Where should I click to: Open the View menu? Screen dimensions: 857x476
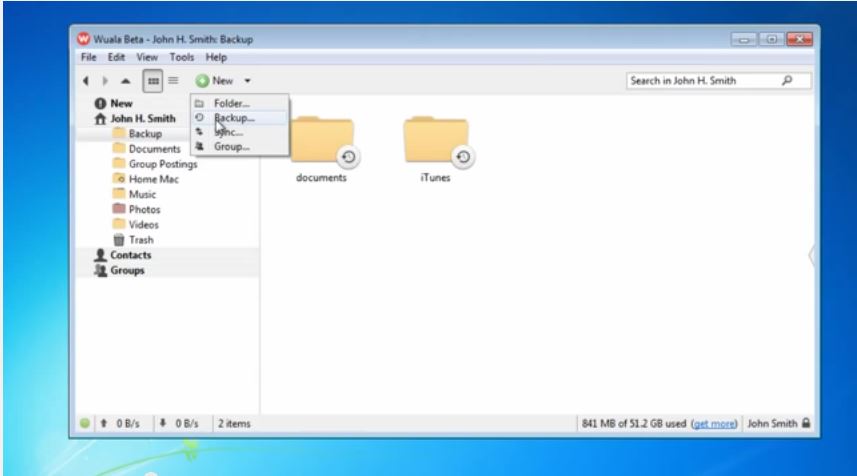(146, 58)
